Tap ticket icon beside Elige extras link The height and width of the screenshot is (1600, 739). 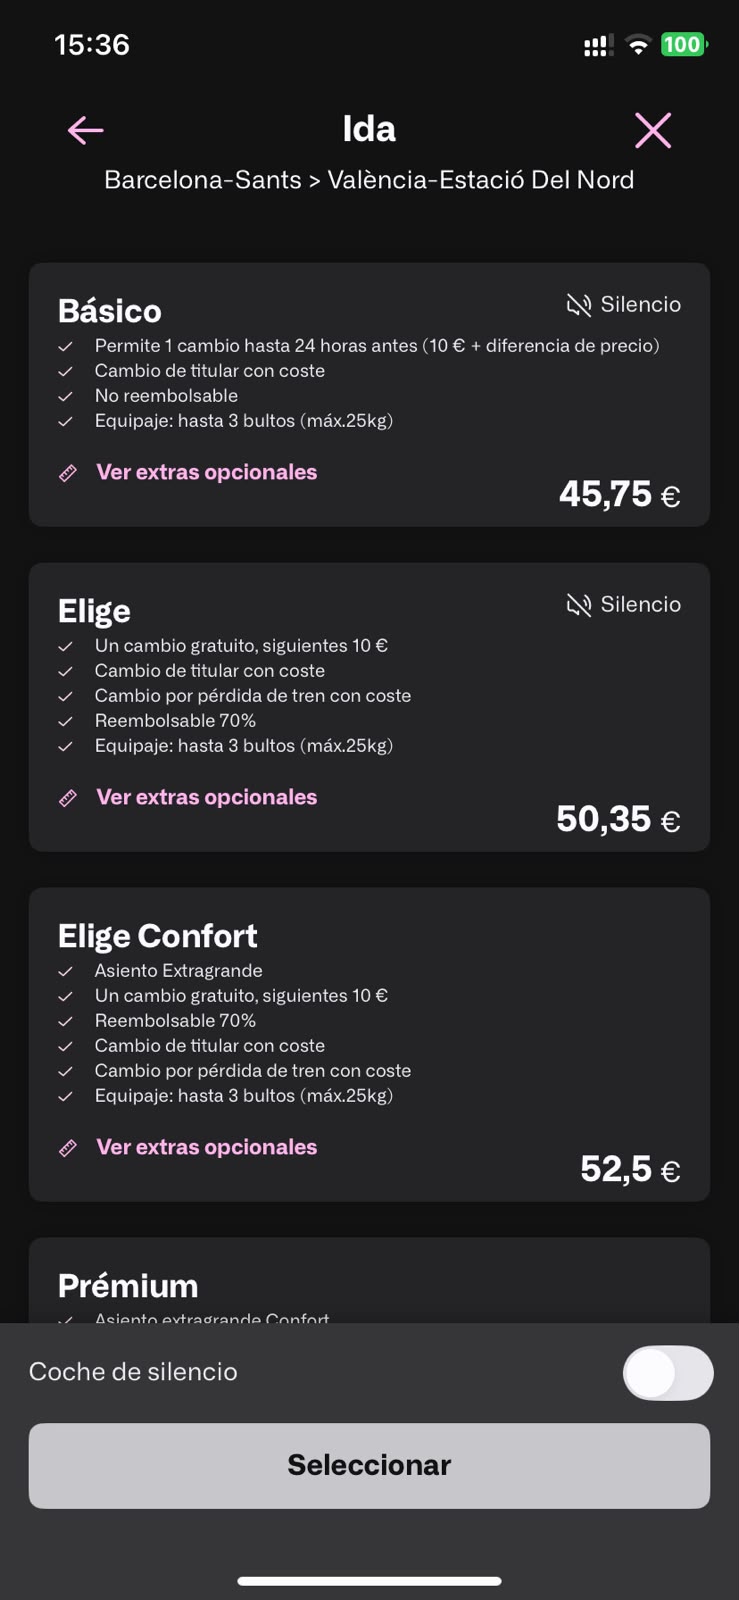[68, 798]
